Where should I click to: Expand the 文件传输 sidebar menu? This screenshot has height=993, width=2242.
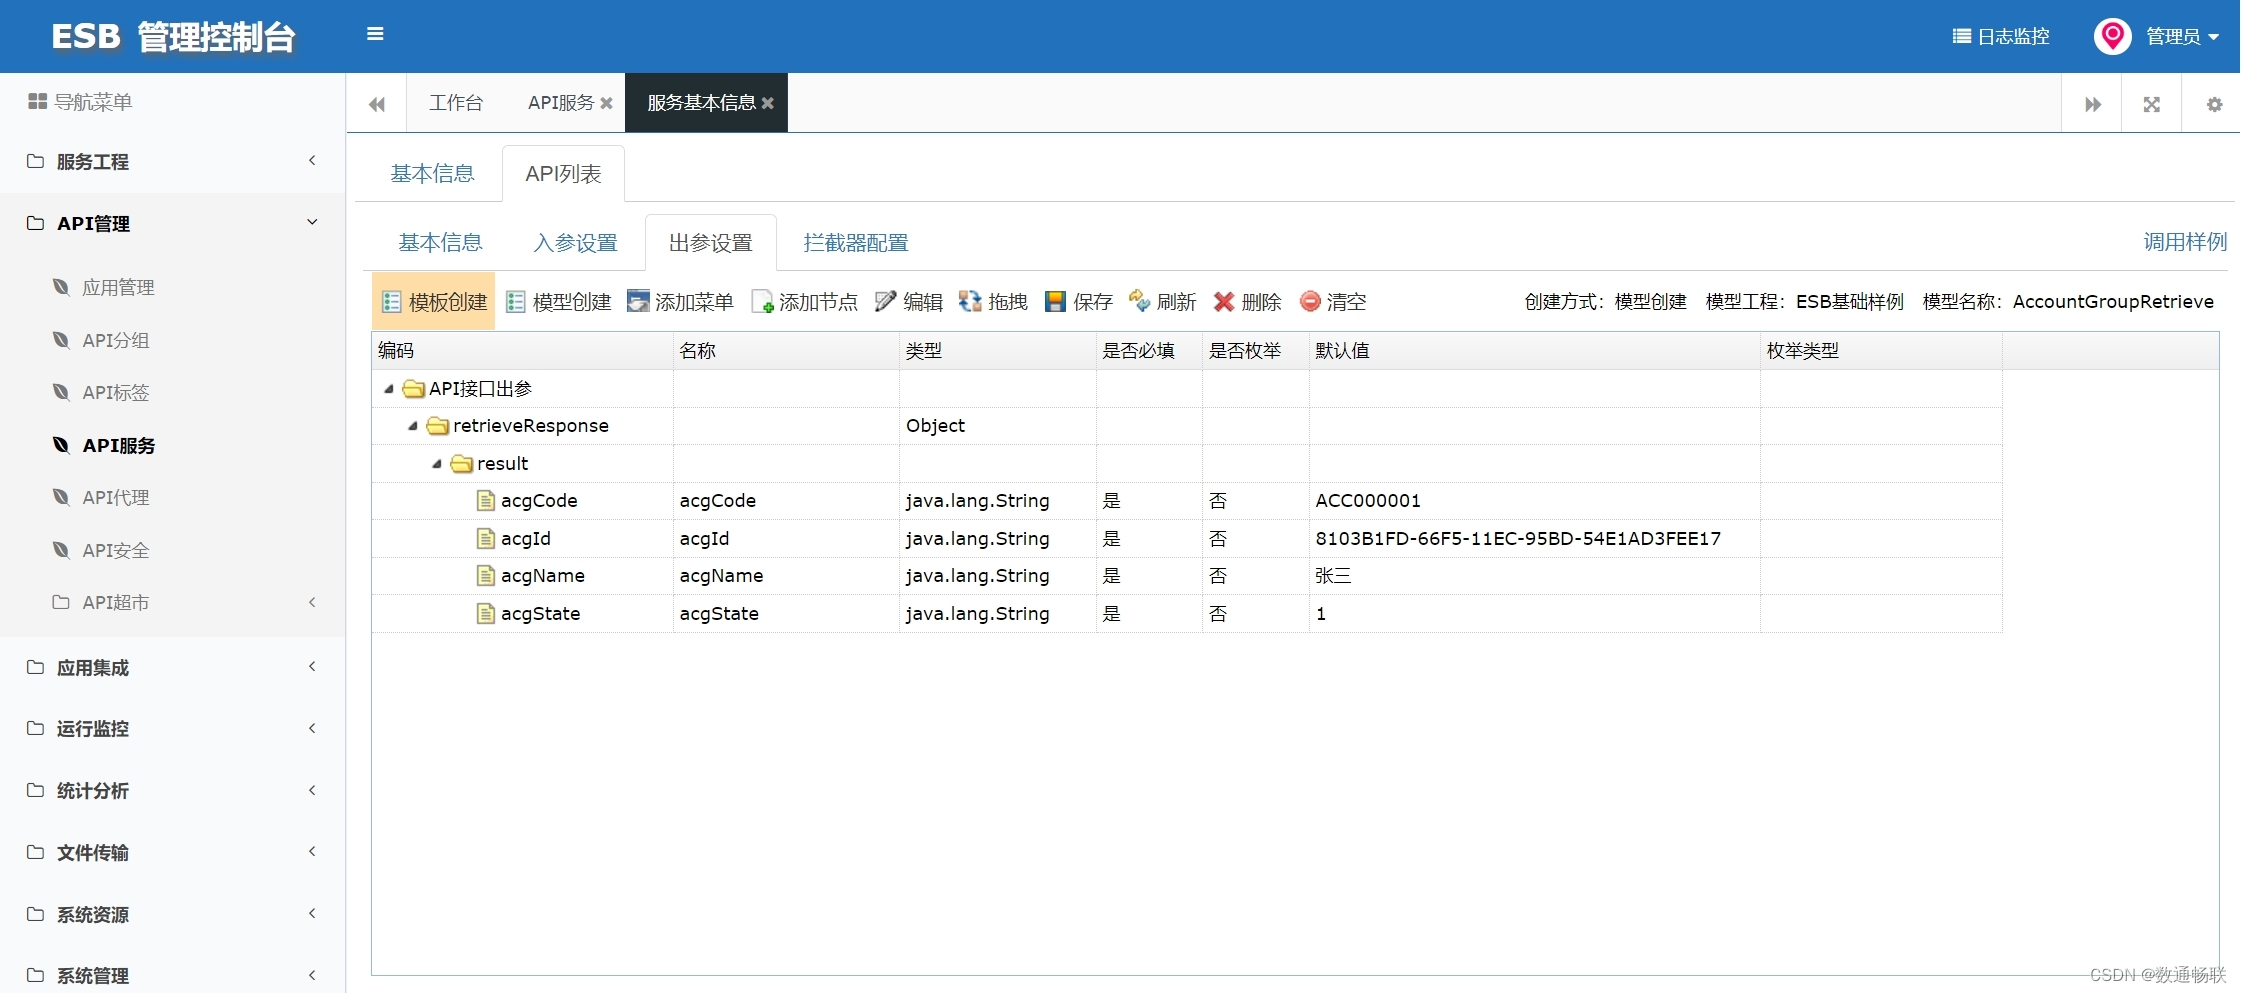172,853
